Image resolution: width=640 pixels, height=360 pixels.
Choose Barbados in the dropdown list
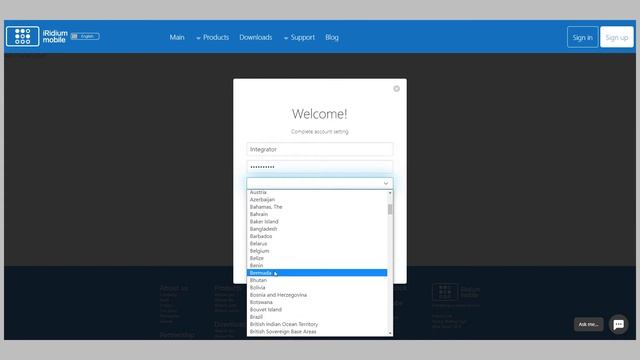point(317,236)
